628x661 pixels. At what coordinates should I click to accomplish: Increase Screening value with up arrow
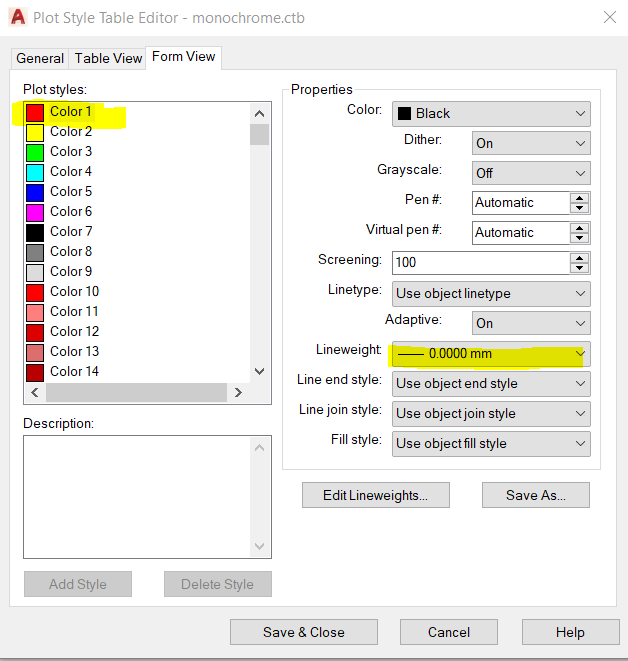pyautogui.click(x=580, y=258)
